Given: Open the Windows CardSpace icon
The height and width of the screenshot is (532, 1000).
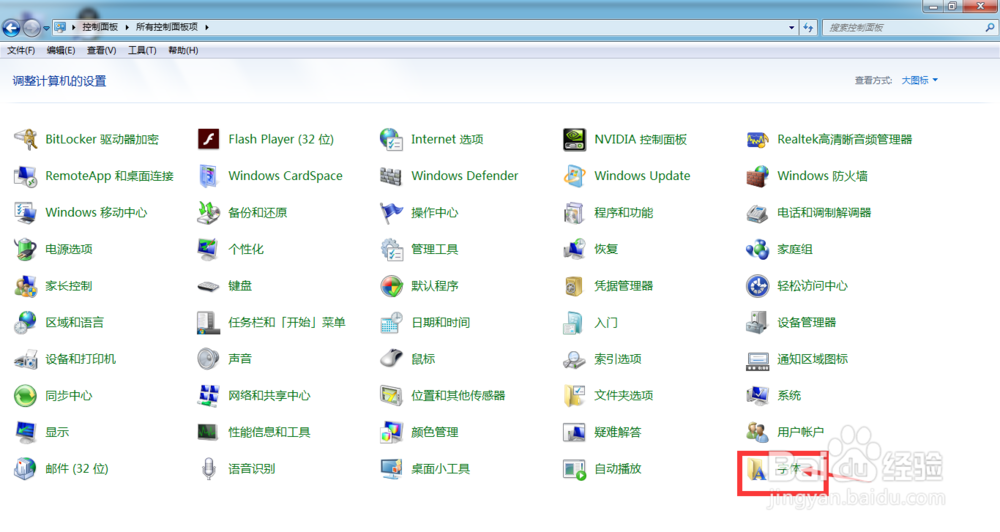Looking at the screenshot, I should [x=209, y=176].
